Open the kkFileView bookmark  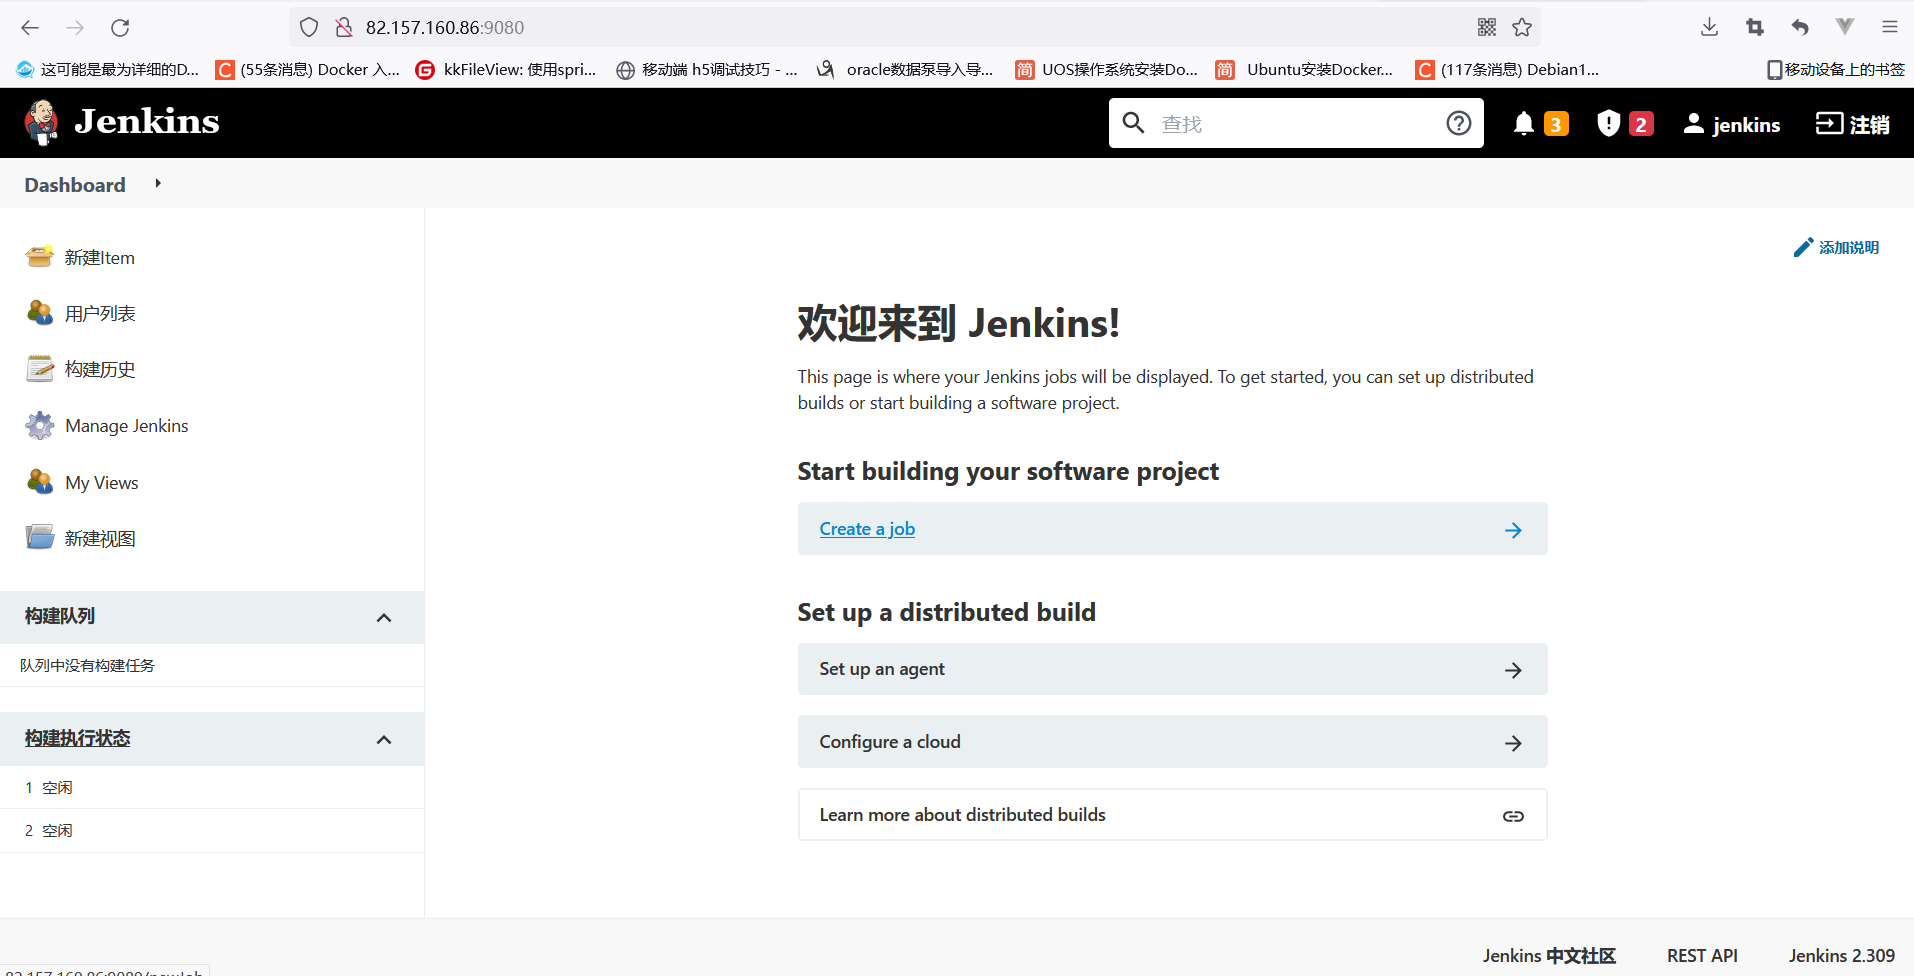click(x=506, y=70)
